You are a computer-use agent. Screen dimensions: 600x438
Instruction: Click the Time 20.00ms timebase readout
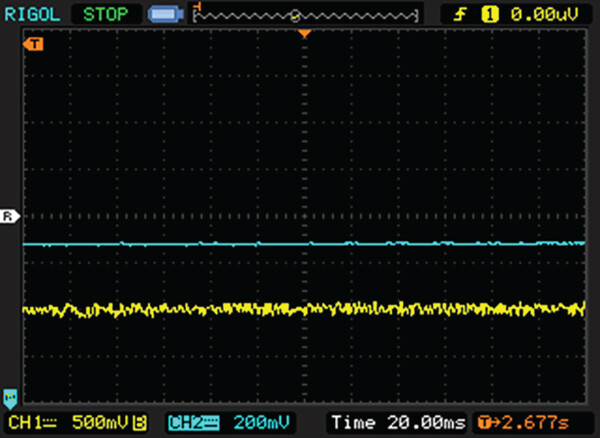398,423
